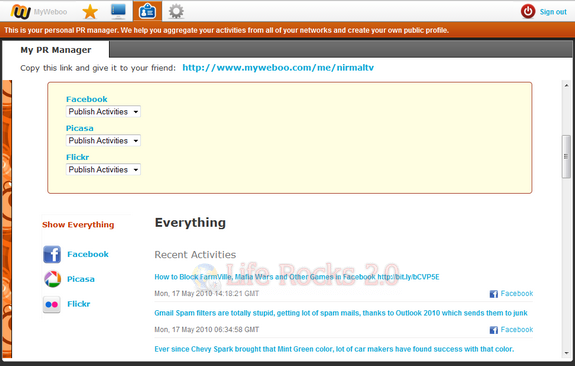Image resolution: width=575 pixels, height=366 pixels.
Task: Click the red power sign-out icon
Action: [528, 12]
